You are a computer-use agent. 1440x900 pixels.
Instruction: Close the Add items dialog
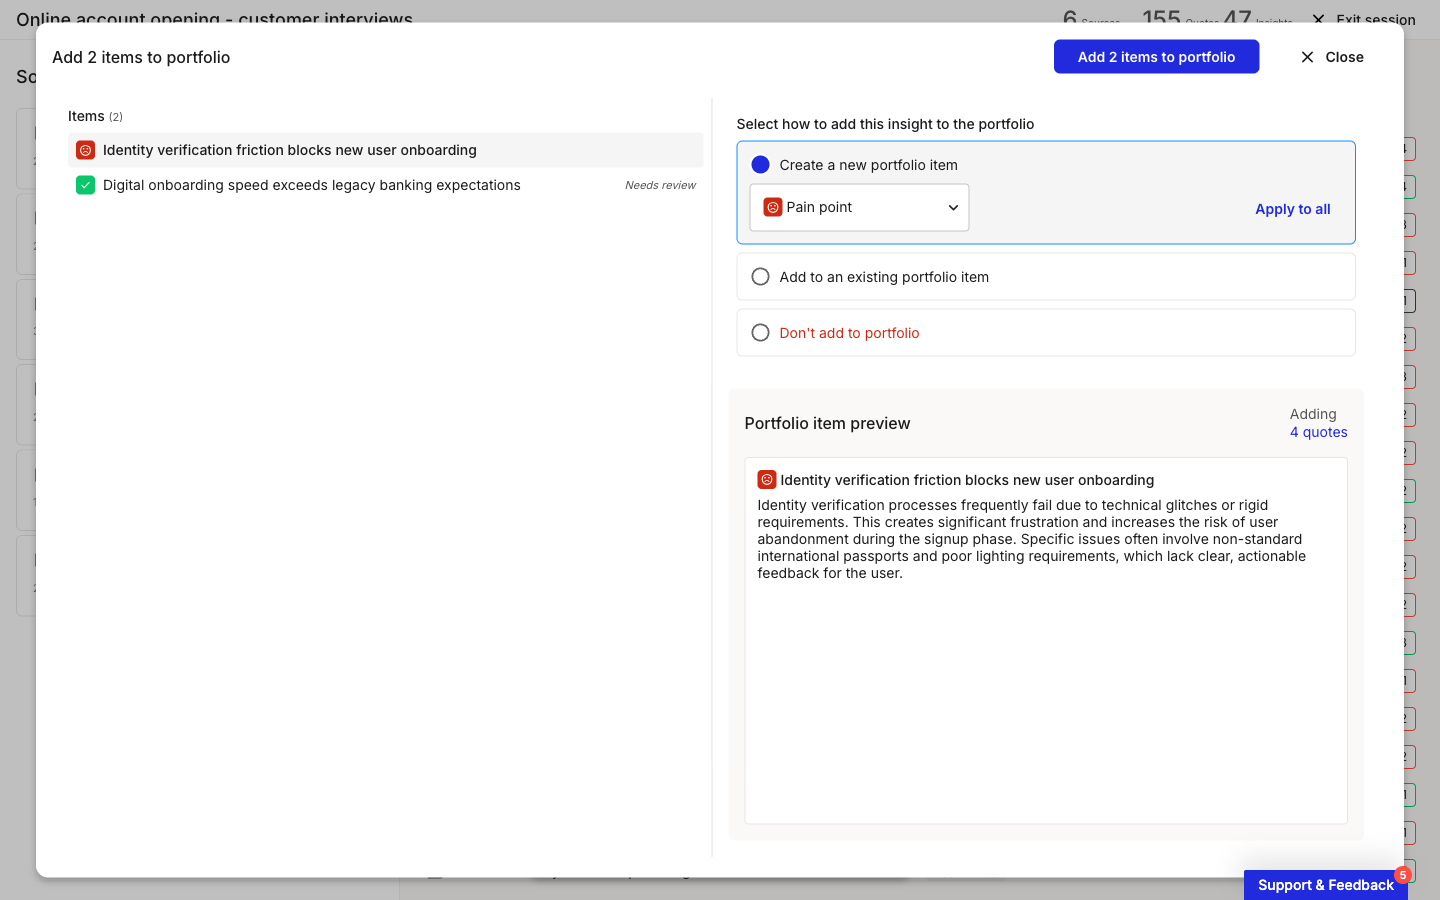click(x=1331, y=57)
